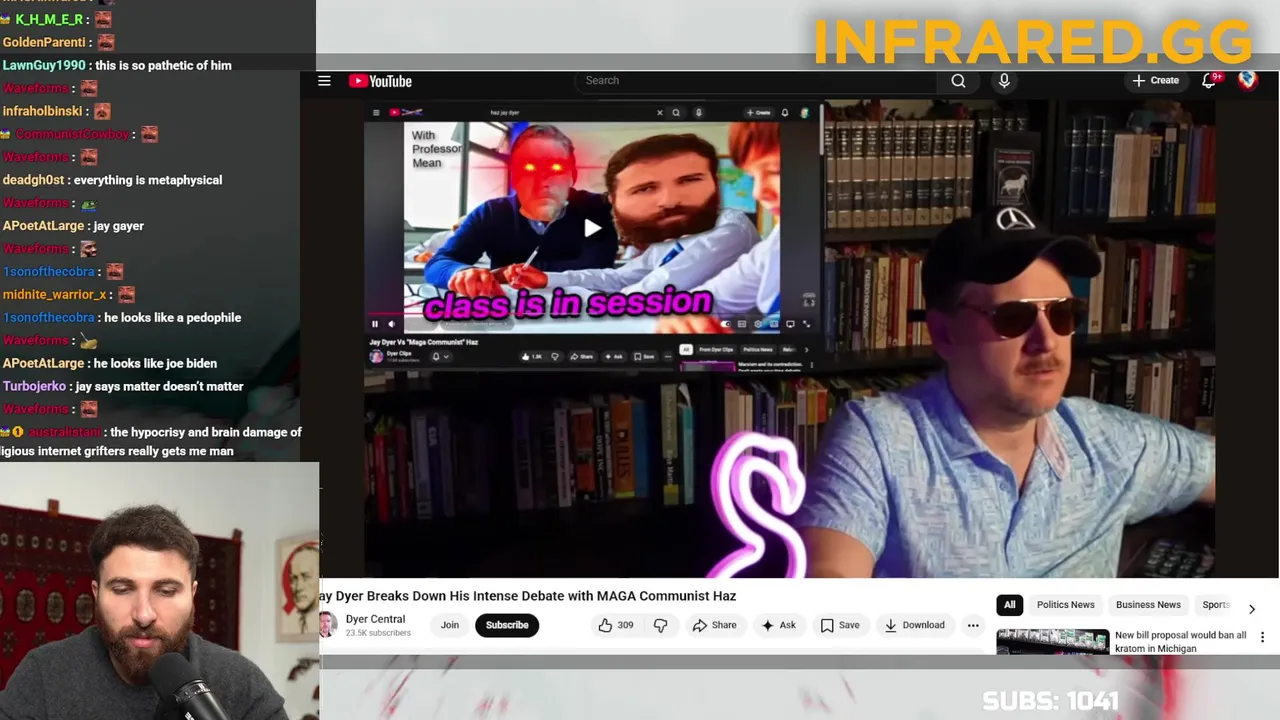Select the All filter chip
Viewport: 1280px width, 720px height.
click(1010, 605)
